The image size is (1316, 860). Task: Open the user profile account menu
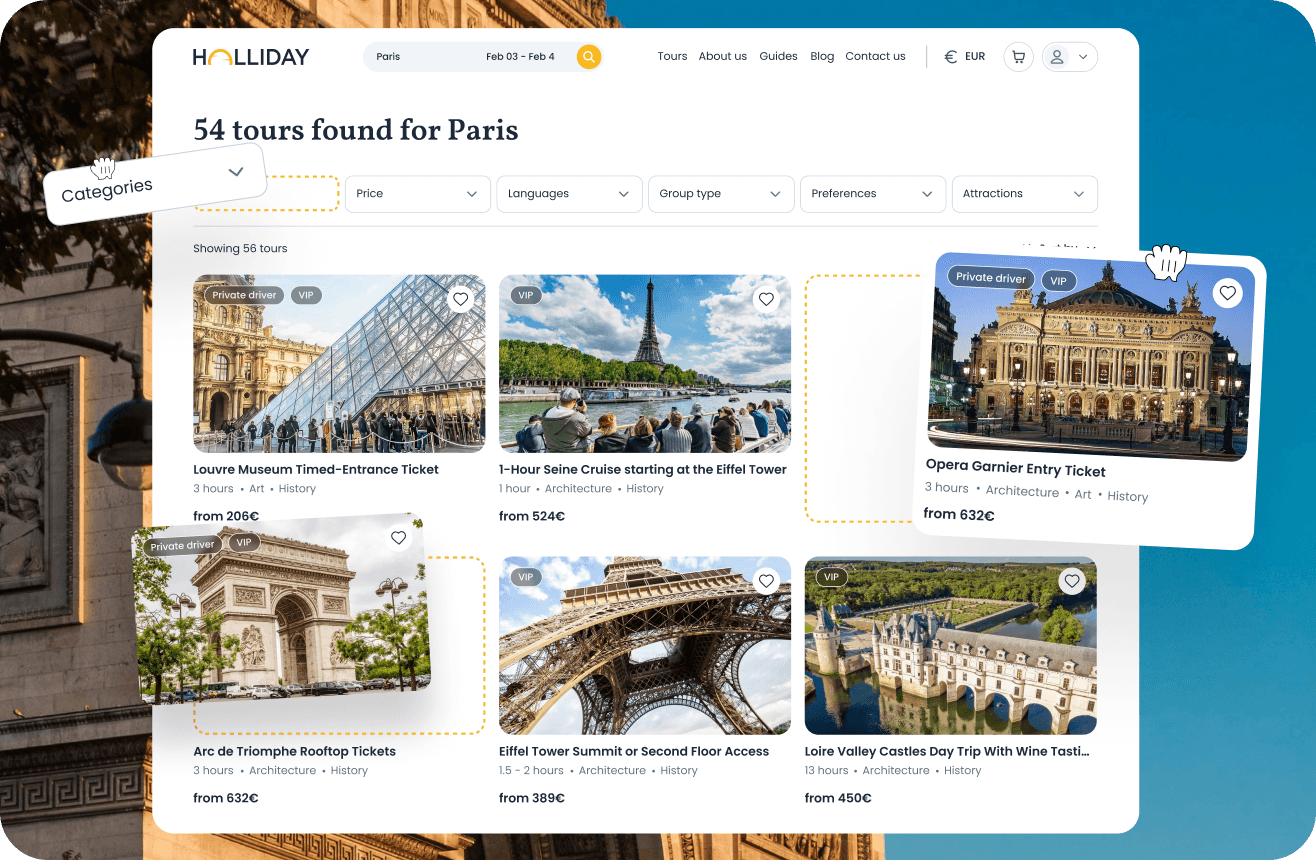click(1070, 57)
